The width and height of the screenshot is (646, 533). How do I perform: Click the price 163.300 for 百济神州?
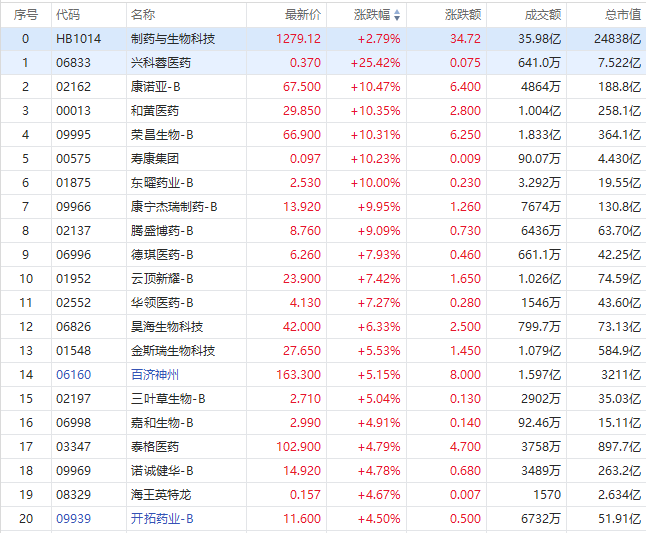click(x=298, y=375)
